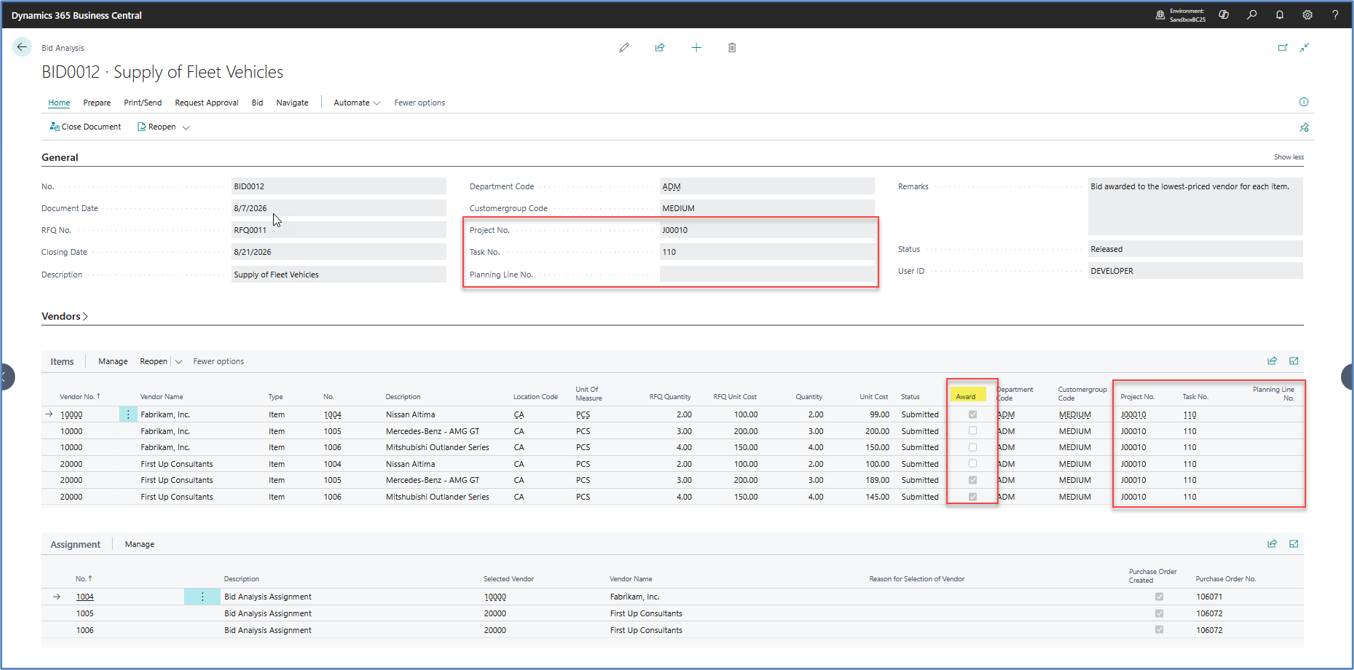Open the Navigate menu
The height and width of the screenshot is (670, 1354).
click(x=292, y=102)
